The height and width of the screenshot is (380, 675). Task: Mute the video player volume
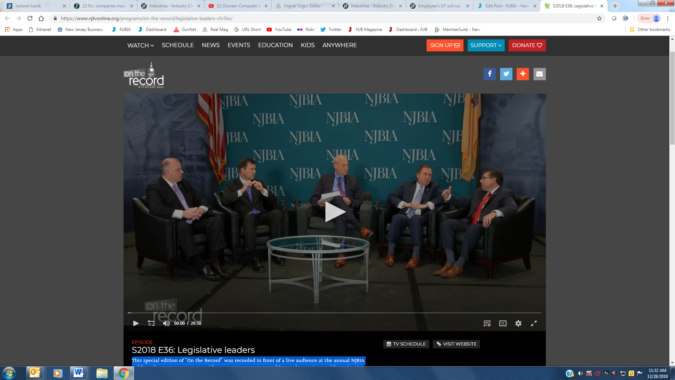click(166, 323)
